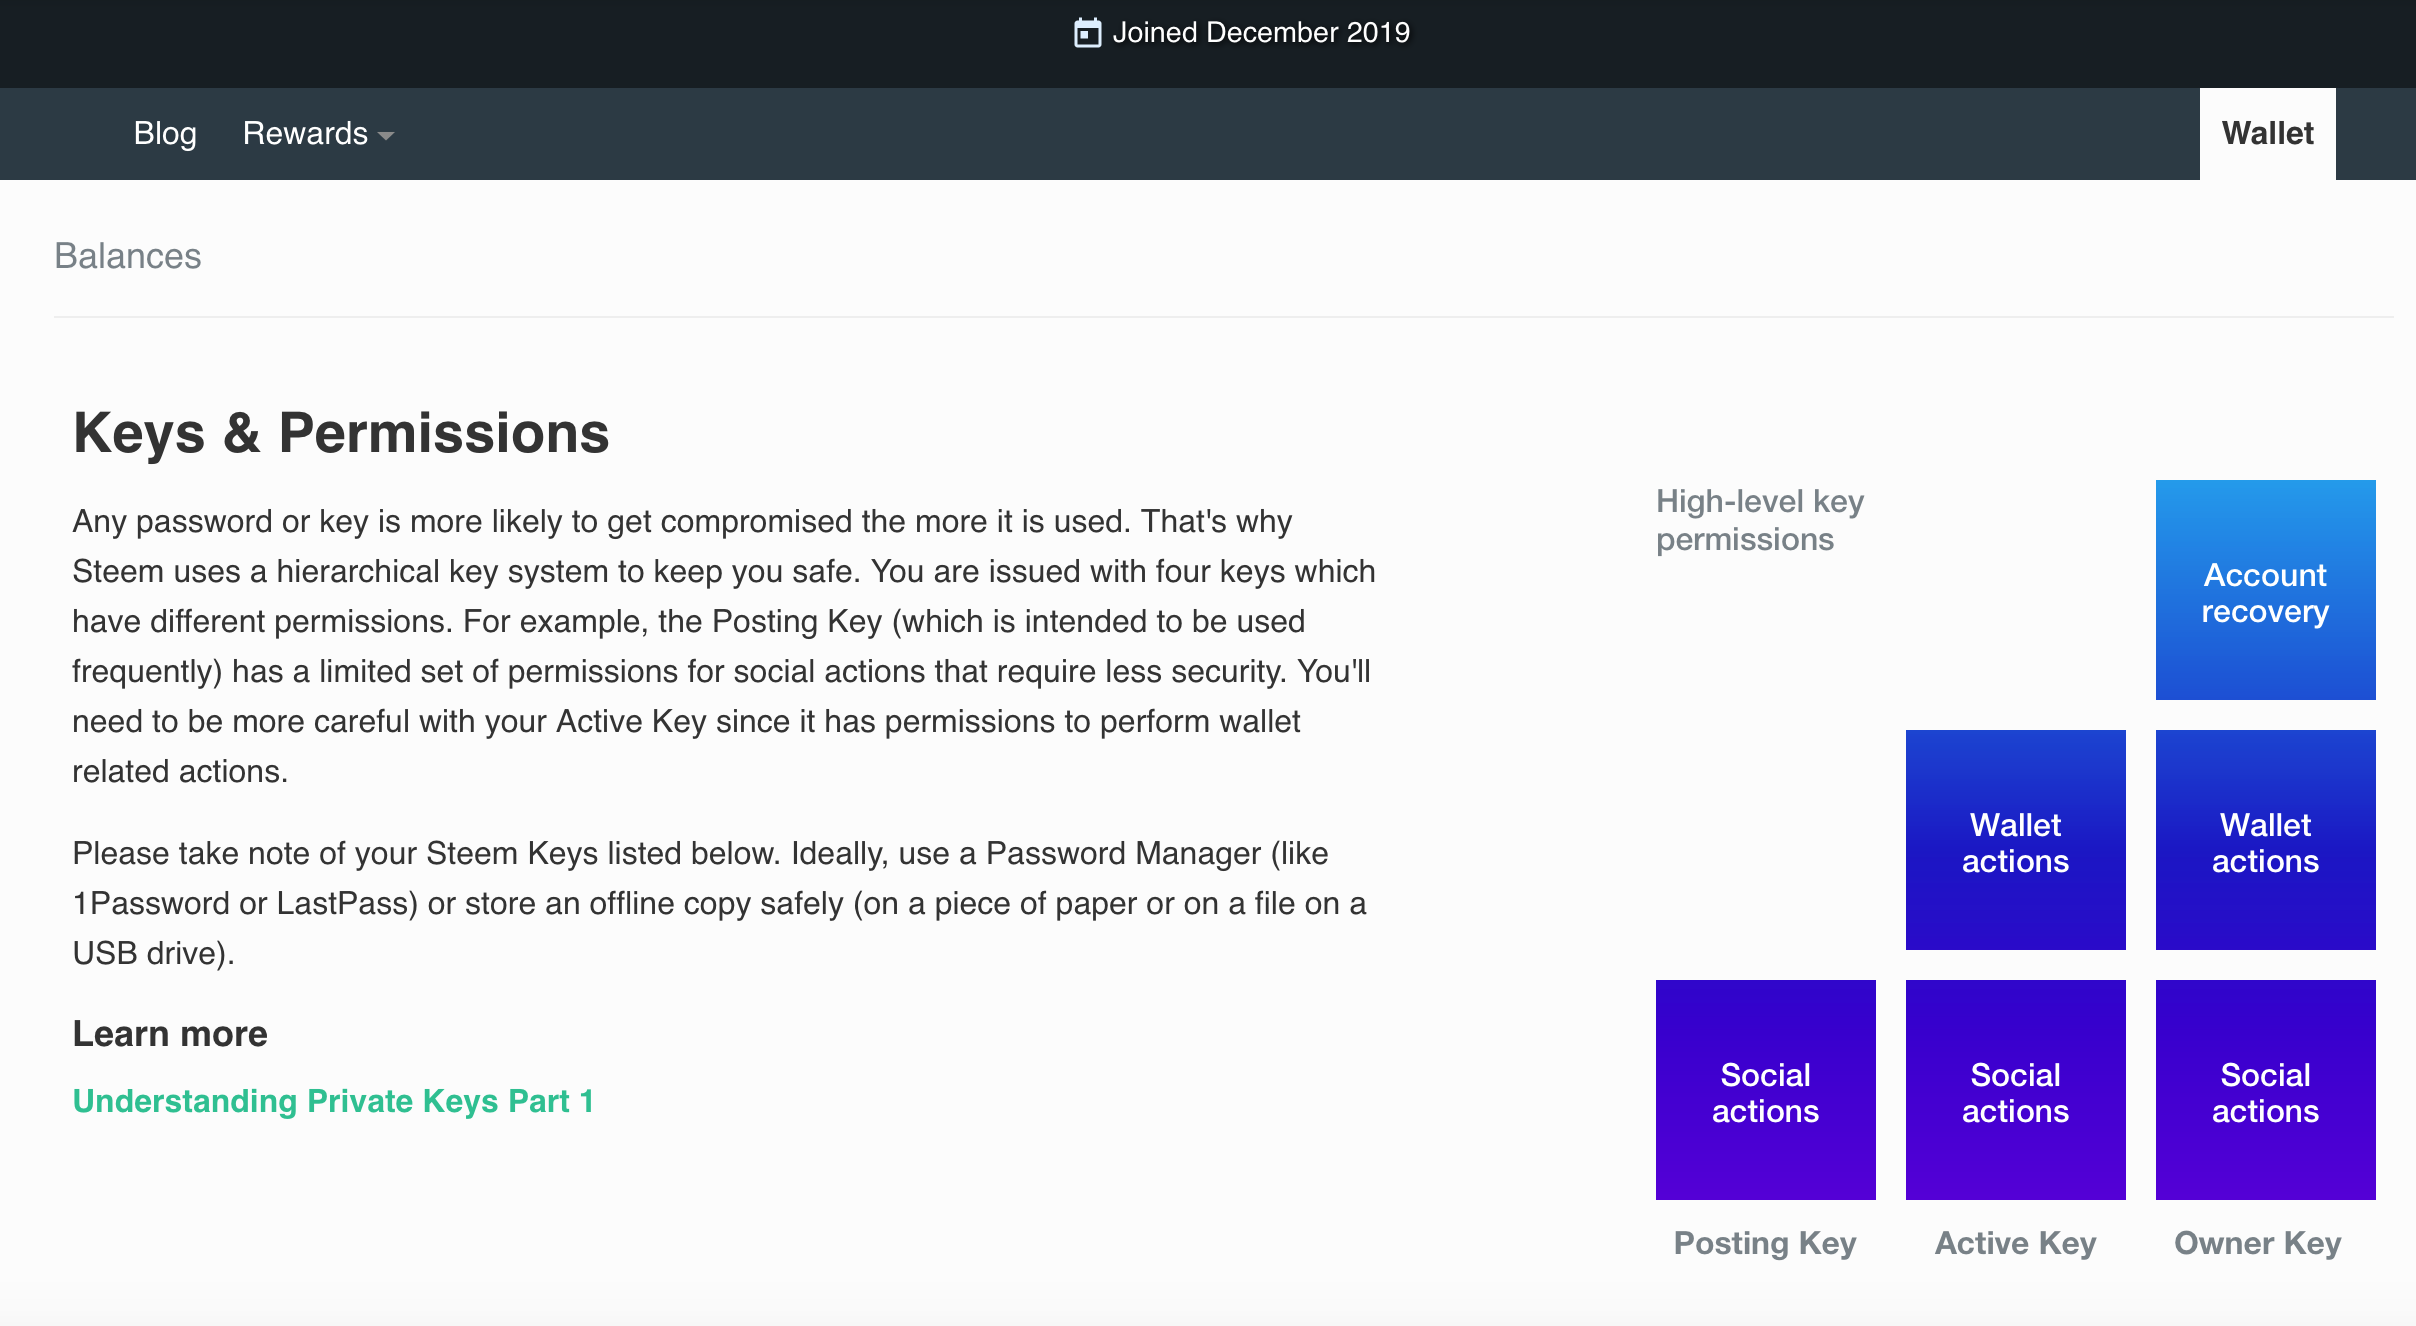Click the Joined December 2019 text
The height and width of the screenshot is (1326, 2416).
click(1261, 33)
